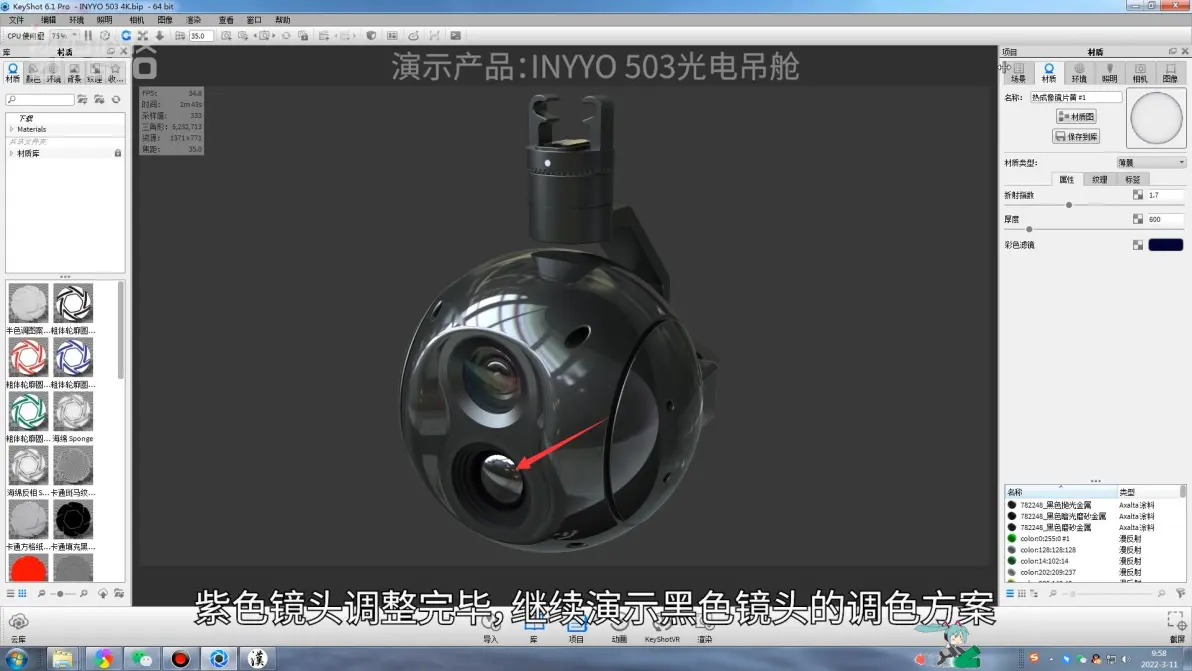The width and height of the screenshot is (1192, 671).
Task: Select the 属性 properties sub-tab
Action: click(x=1067, y=179)
